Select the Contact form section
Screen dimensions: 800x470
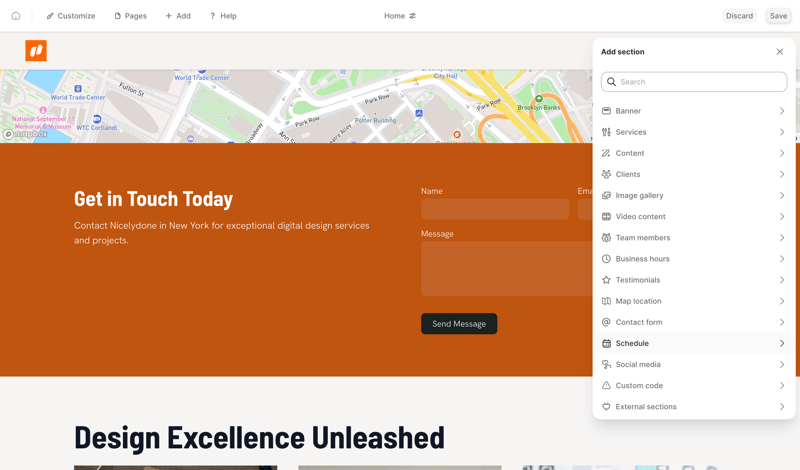[639, 322]
